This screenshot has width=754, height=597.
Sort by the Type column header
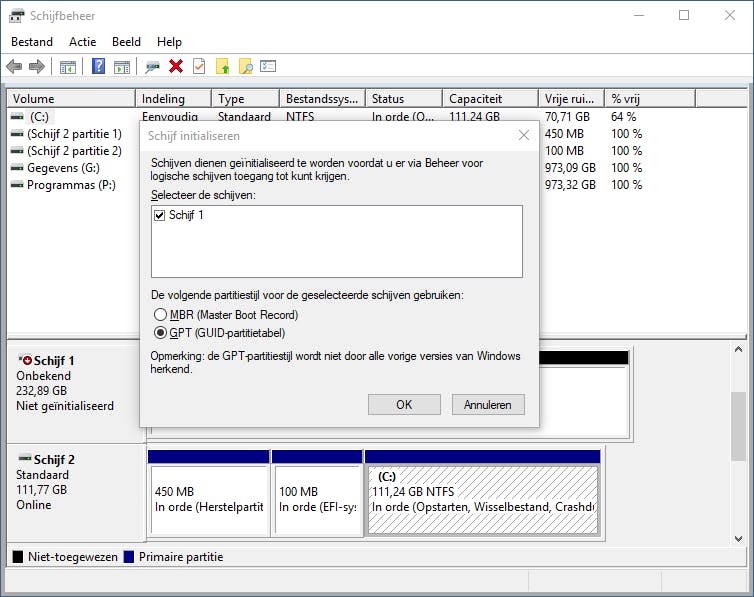pyautogui.click(x=246, y=99)
